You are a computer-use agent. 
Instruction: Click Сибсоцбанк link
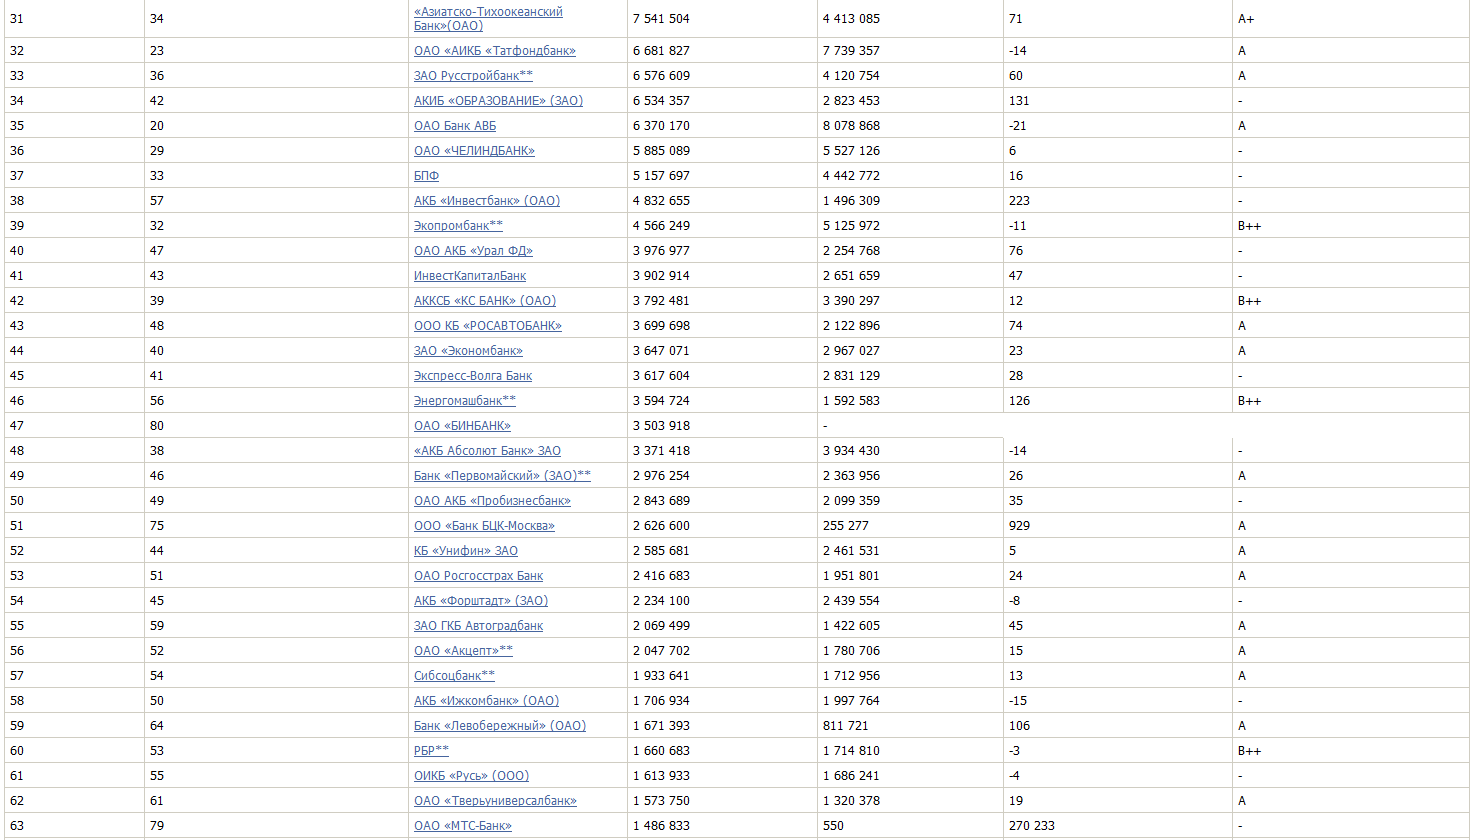pyautogui.click(x=454, y=676)
